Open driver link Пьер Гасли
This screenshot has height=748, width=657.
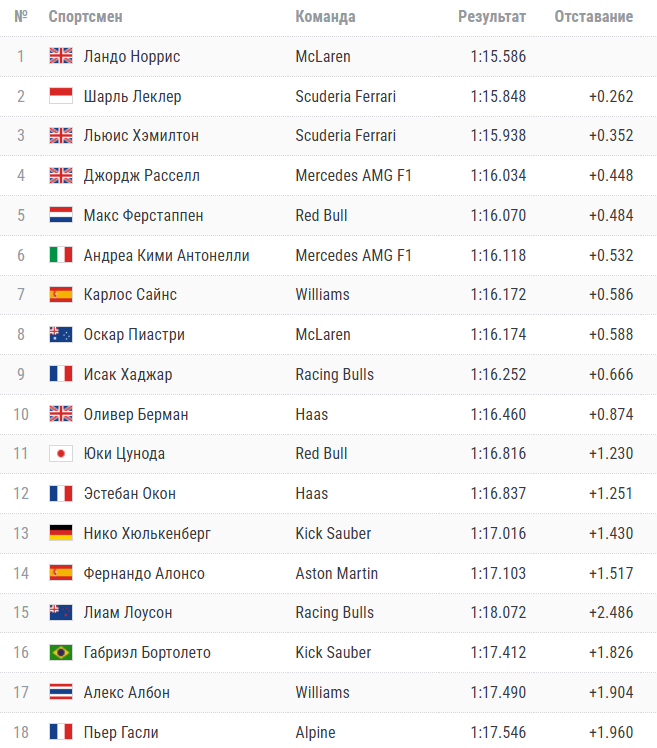(121, 733)
